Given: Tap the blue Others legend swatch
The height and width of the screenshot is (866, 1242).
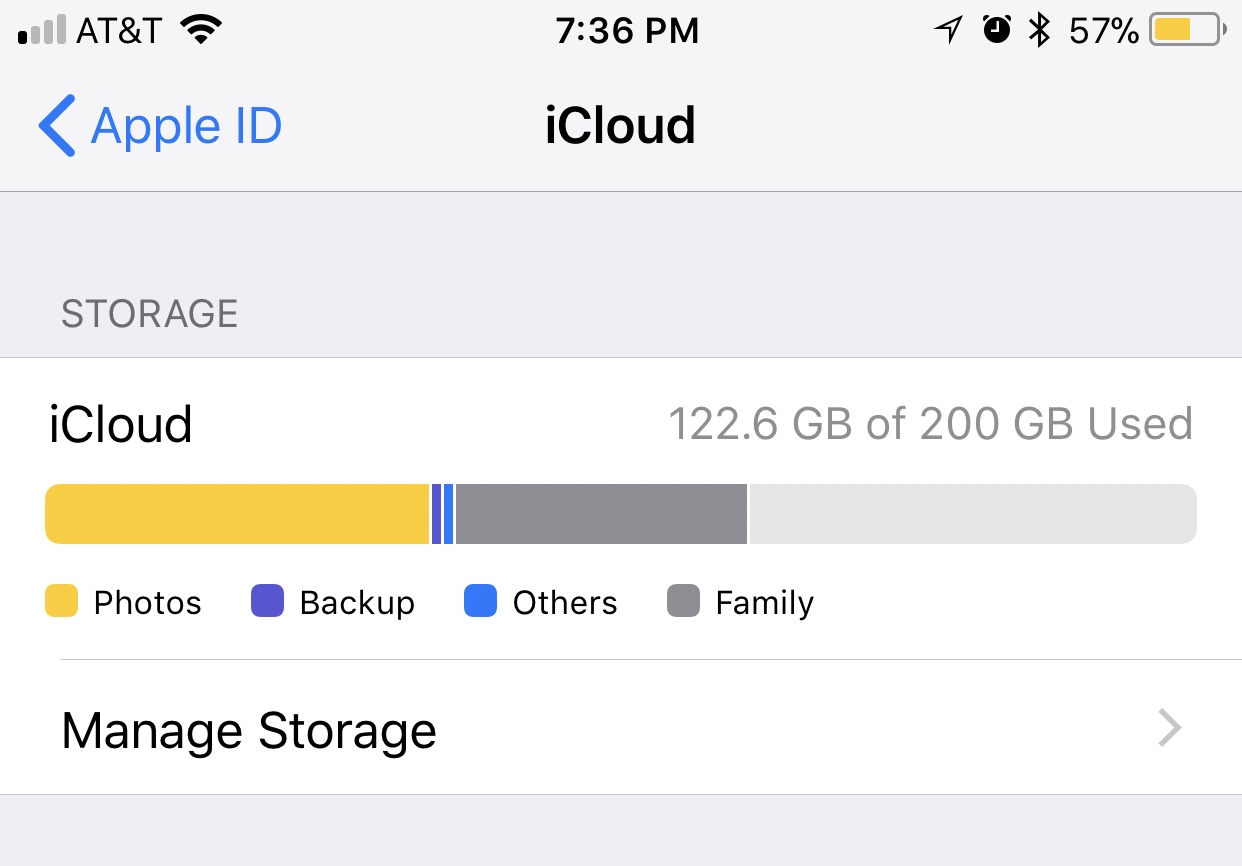Looking at the screenshot, I should [x=481, y=602].
